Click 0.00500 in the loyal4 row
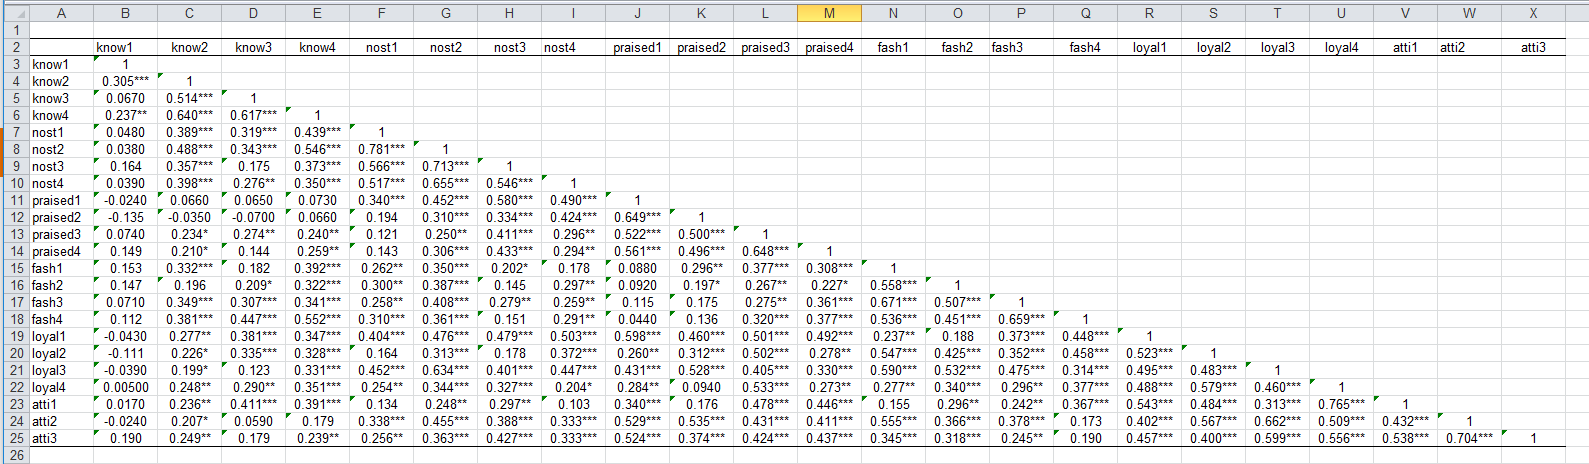Viewport: 1589px width, 464px height. pos(125,387)
